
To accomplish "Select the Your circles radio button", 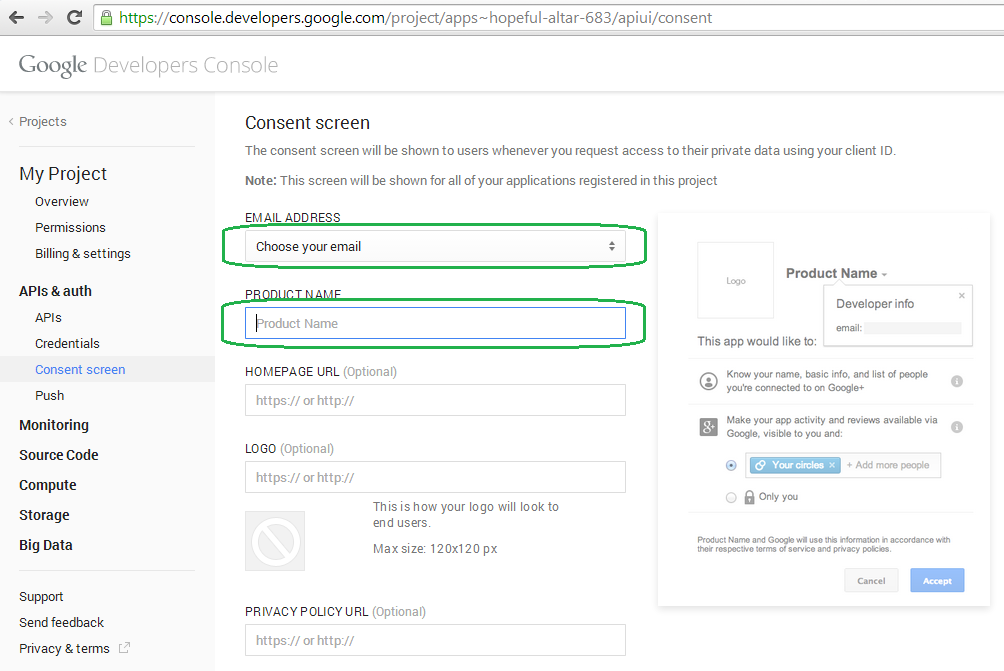I will tap(731, 465).
